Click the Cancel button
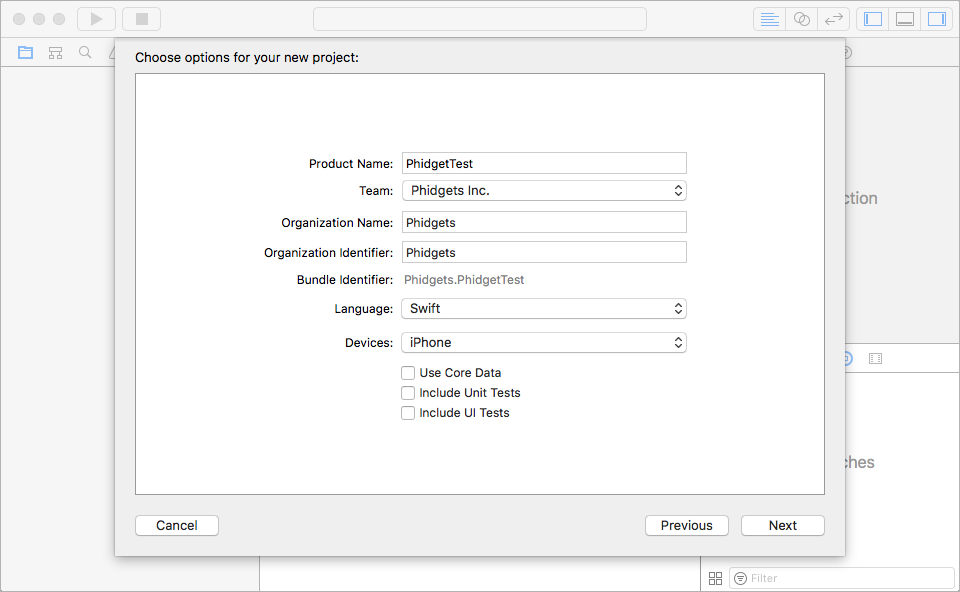The height and width of the screenshot is (592, 960). click(x=177, y=525)
